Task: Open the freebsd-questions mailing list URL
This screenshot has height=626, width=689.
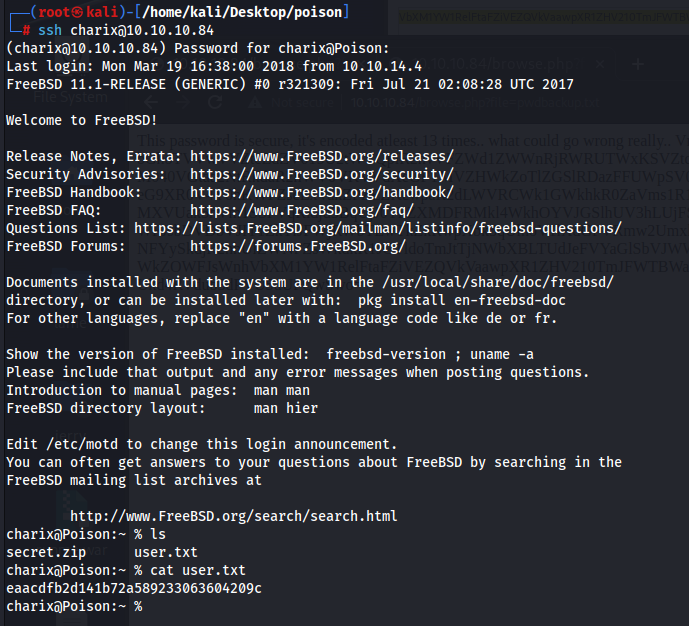Action: point(378,228)
